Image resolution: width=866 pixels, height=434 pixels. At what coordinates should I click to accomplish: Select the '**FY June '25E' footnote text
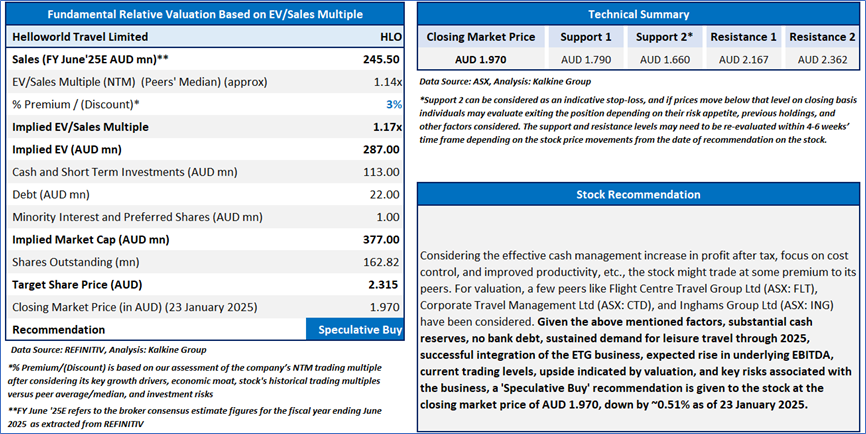(x=194, y=417)
